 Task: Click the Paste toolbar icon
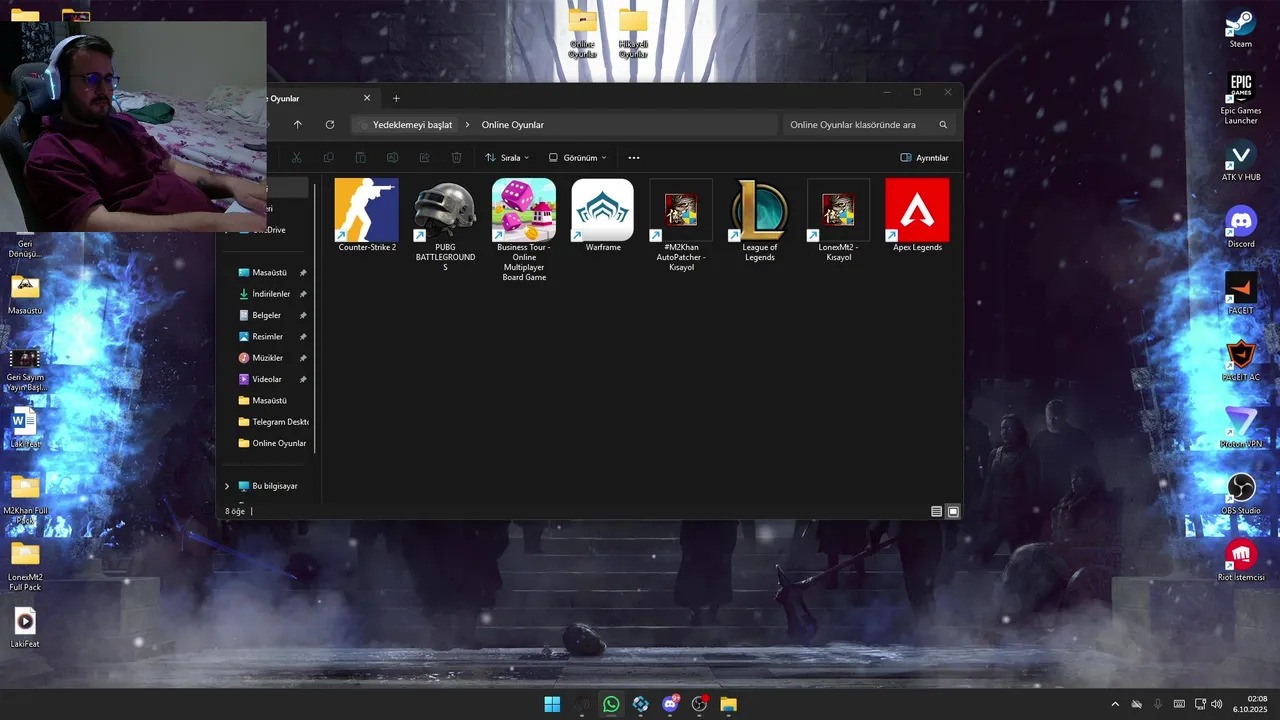[x=360, y=157]
